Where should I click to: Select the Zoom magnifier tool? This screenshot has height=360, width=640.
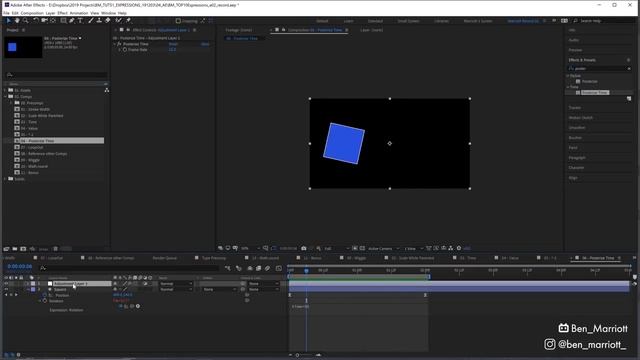click(25, 20)
